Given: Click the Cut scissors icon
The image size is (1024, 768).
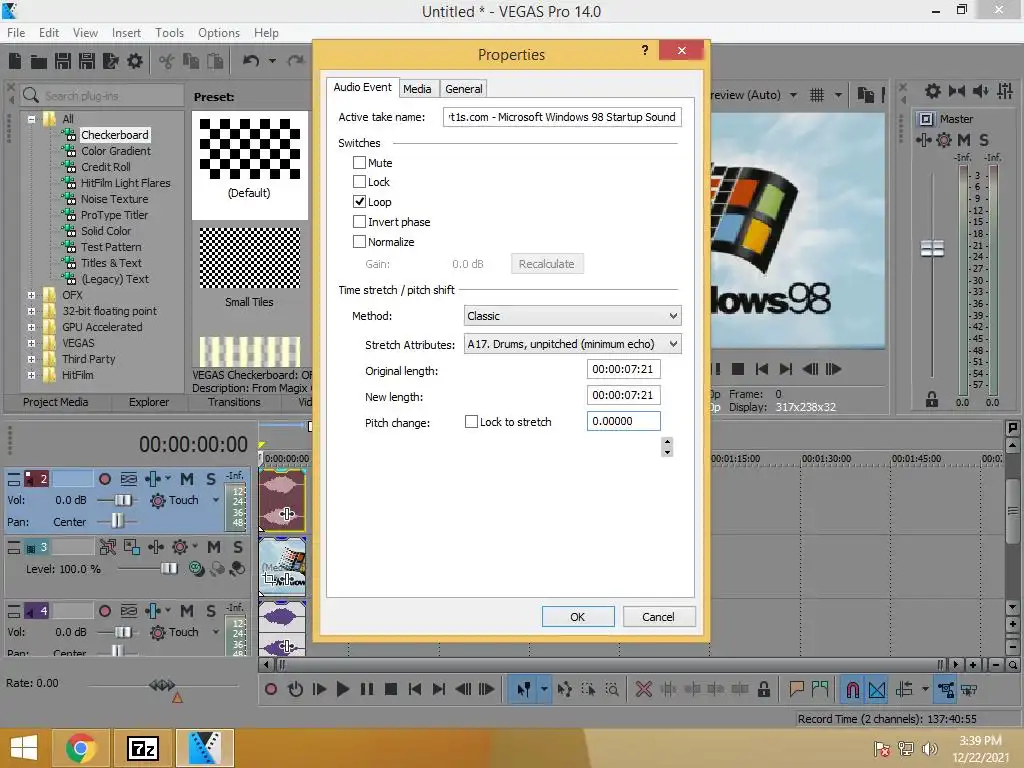Looking at the screenshot, I should (167, 61).
